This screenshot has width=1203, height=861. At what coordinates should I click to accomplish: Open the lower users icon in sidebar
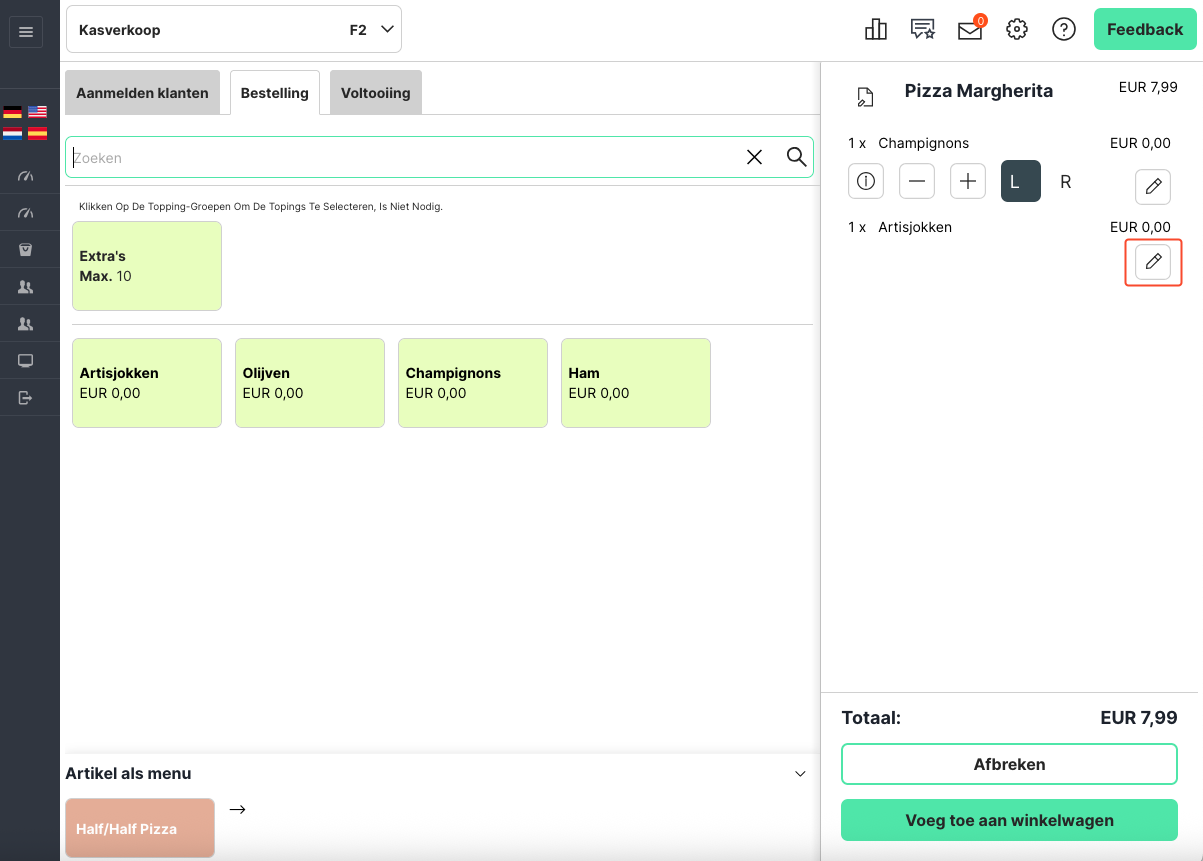[x=26, y=324]
